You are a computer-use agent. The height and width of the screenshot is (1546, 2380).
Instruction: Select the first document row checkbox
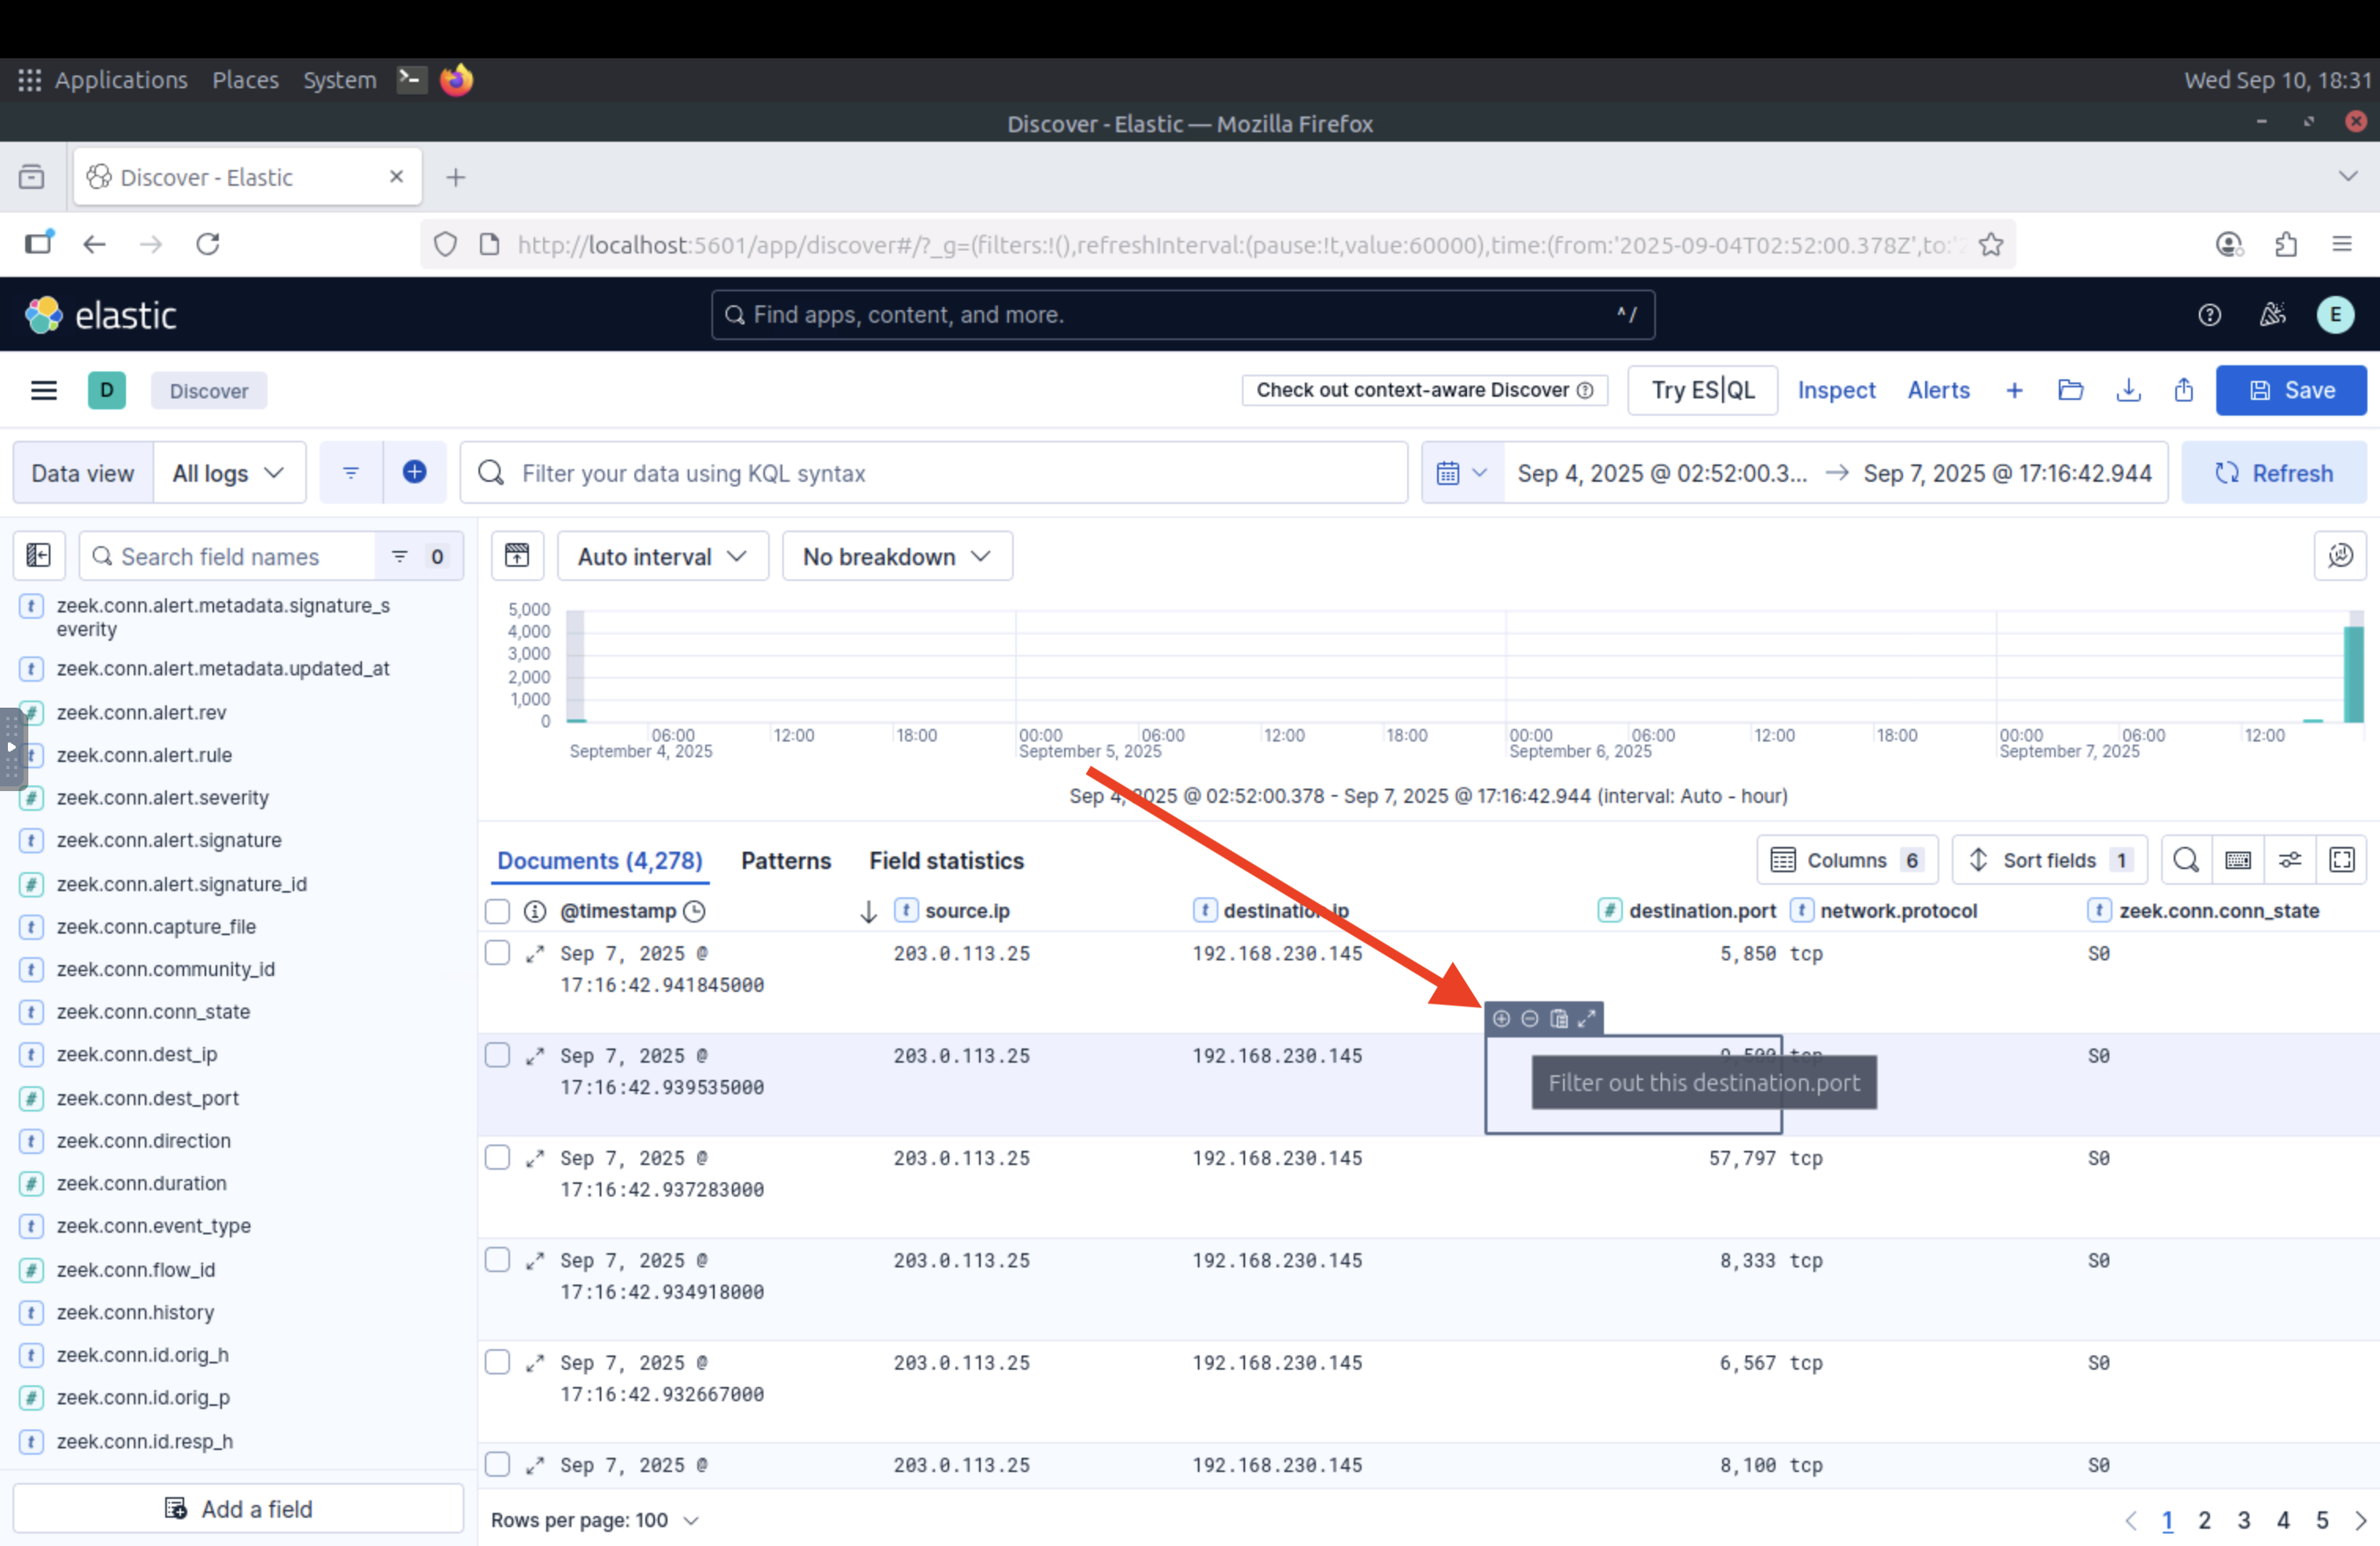pyautogui.click(x=497, y=953)
